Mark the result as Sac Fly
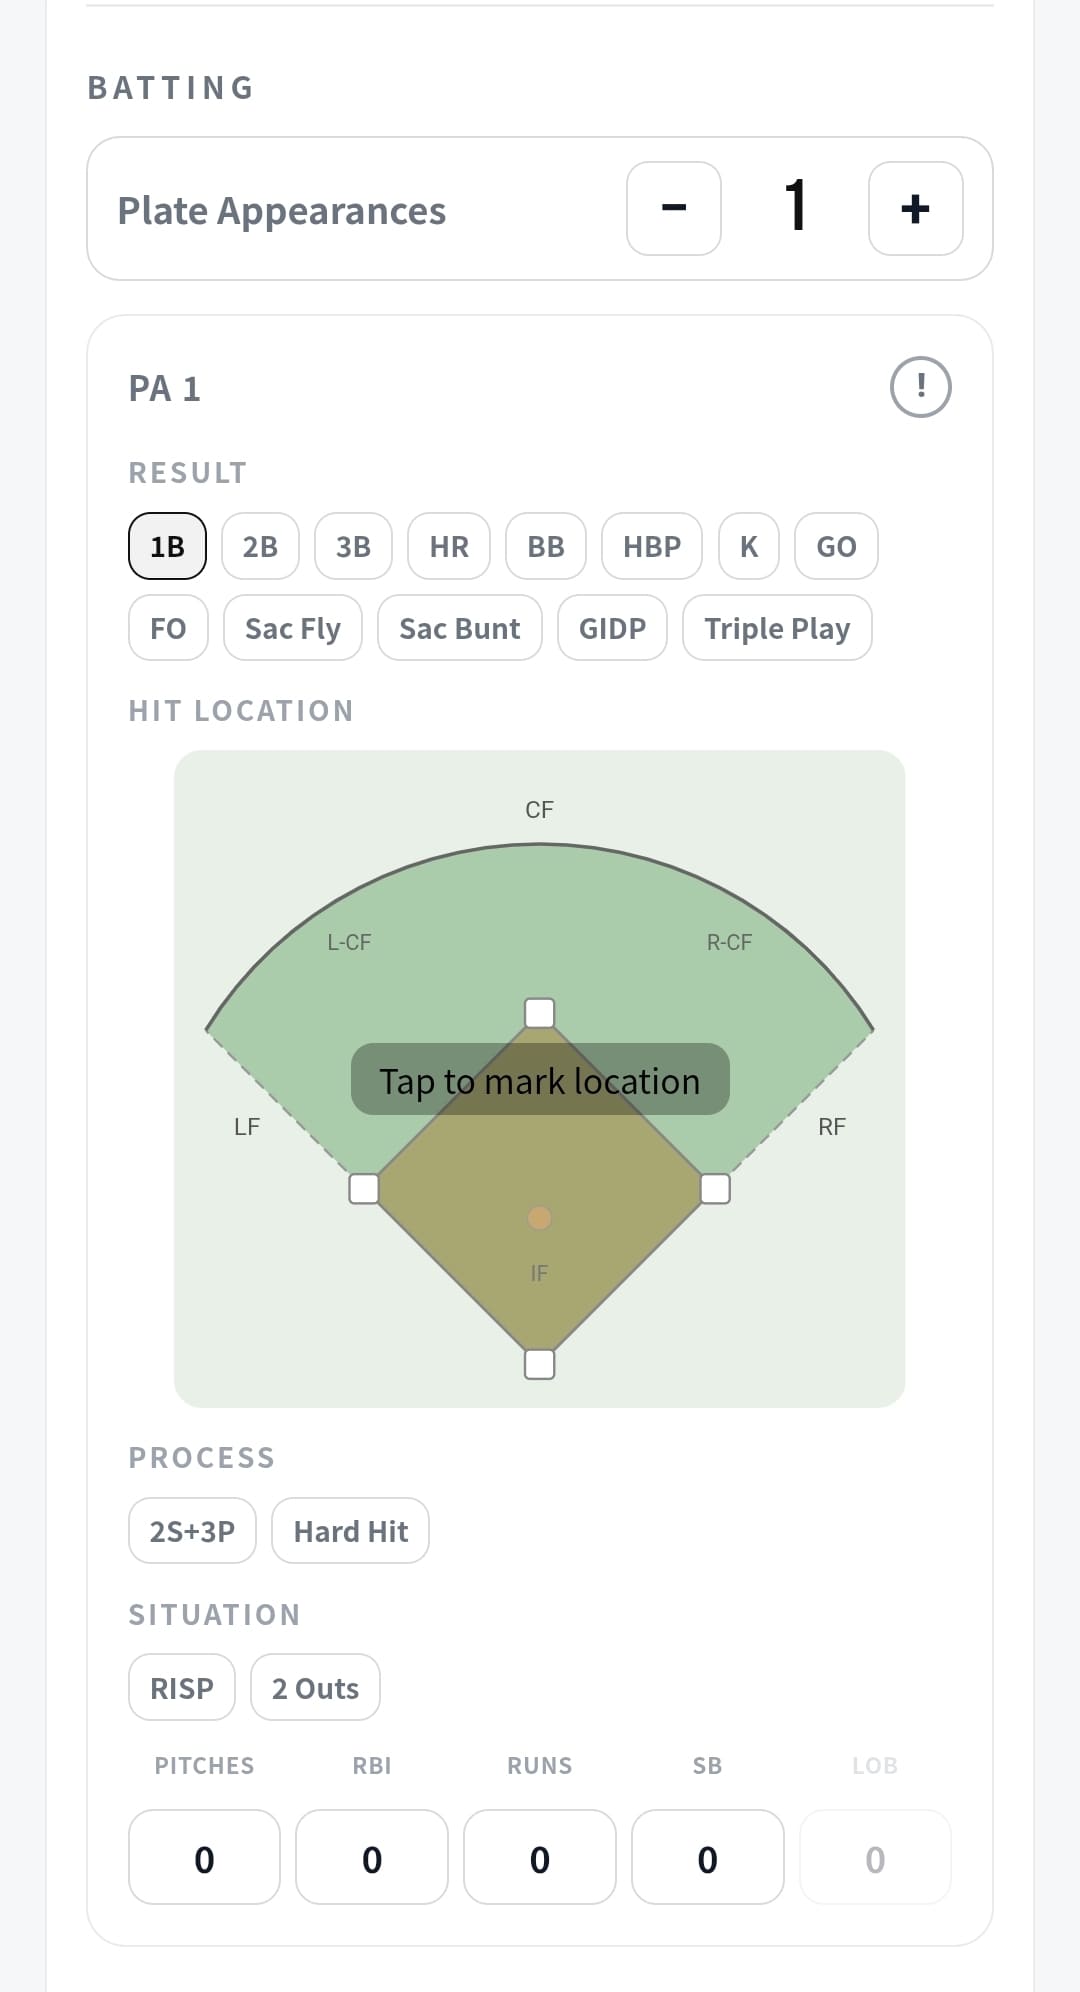Viewport: 1080px width, 1992px height. (x=292, y=628)
